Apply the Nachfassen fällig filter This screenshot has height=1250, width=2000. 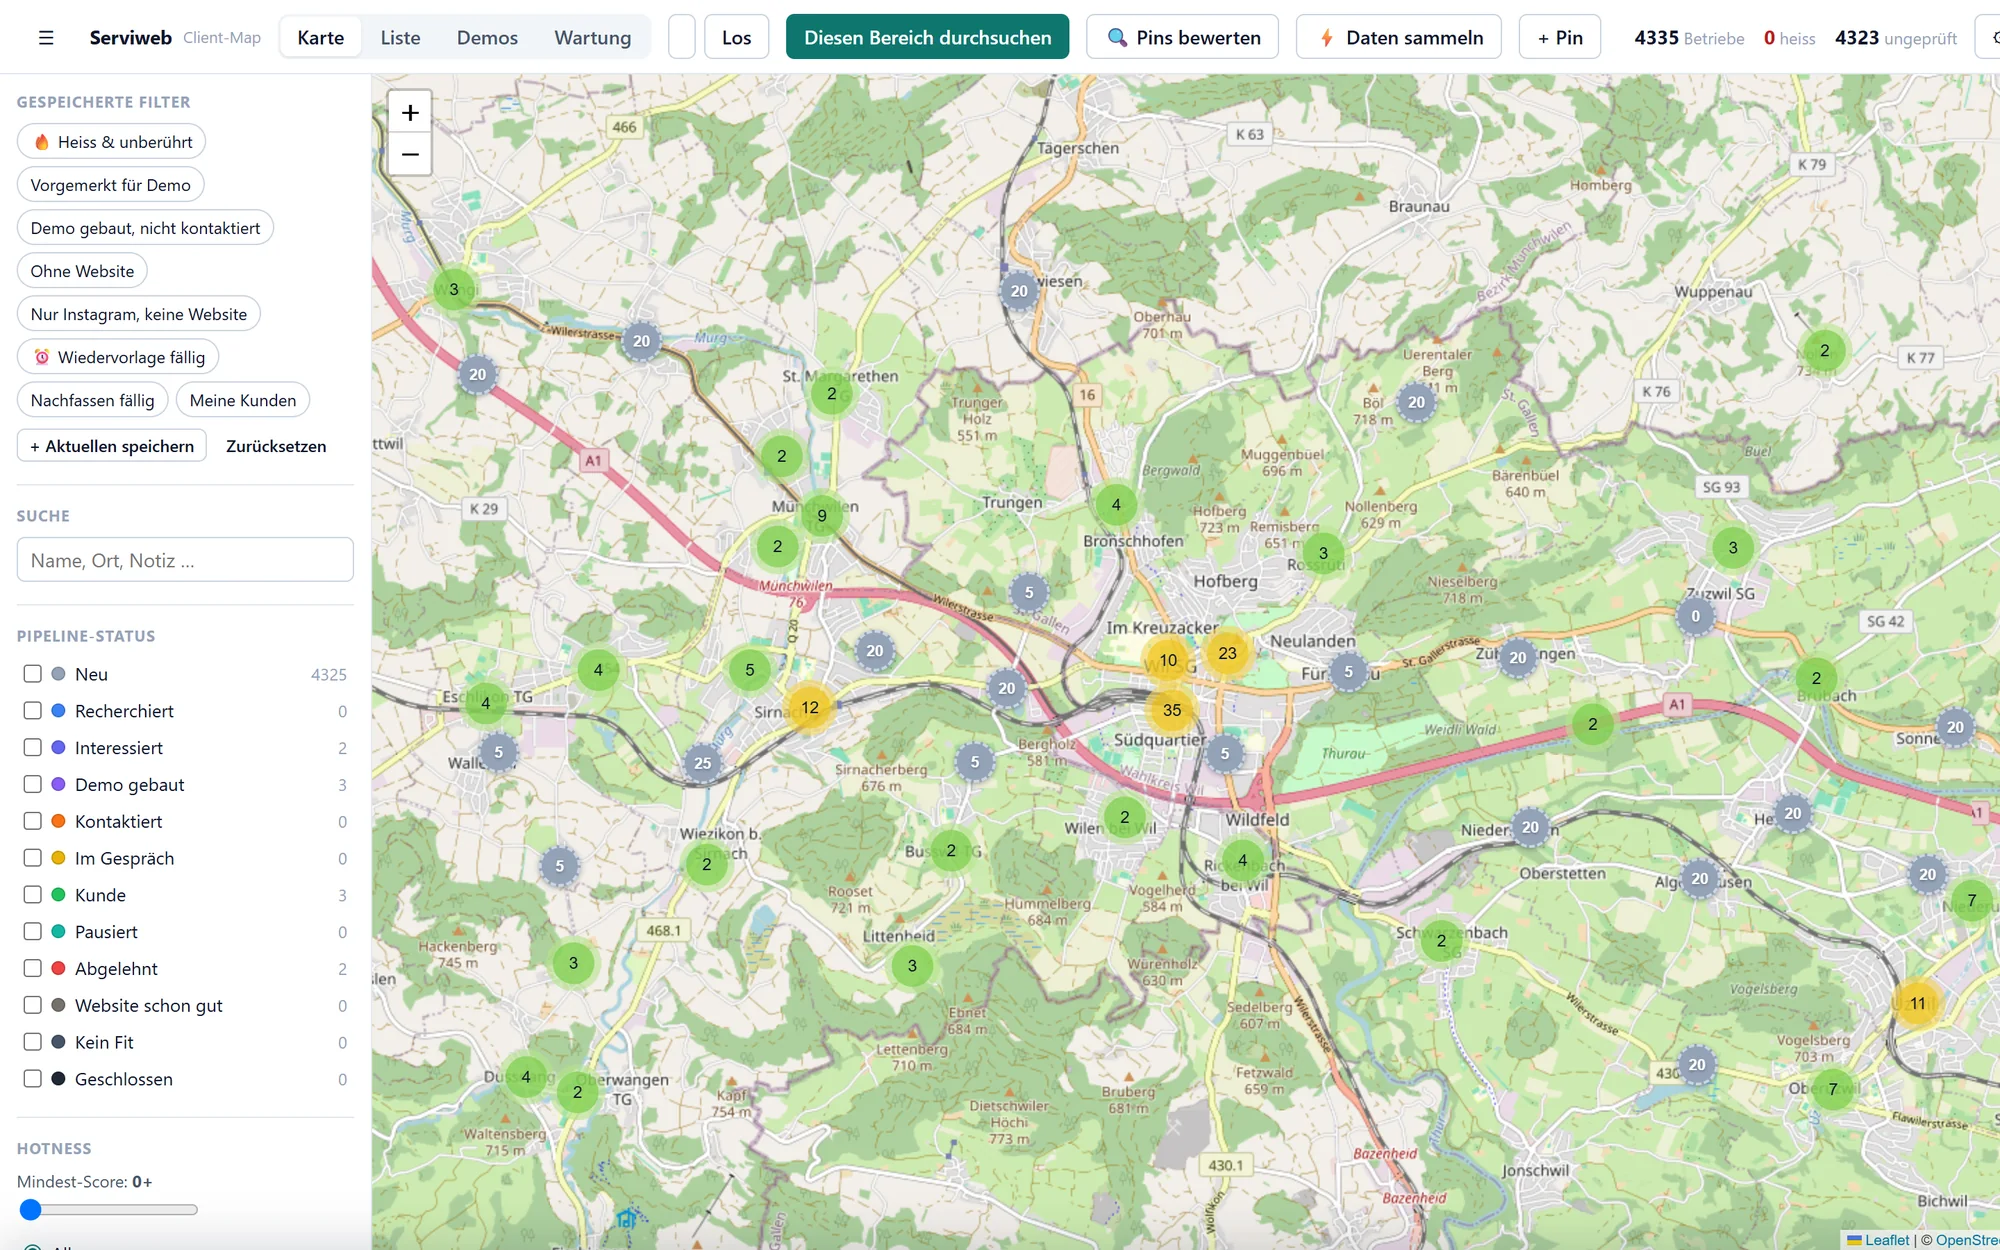pyautogui.click(x=93, y=400)
